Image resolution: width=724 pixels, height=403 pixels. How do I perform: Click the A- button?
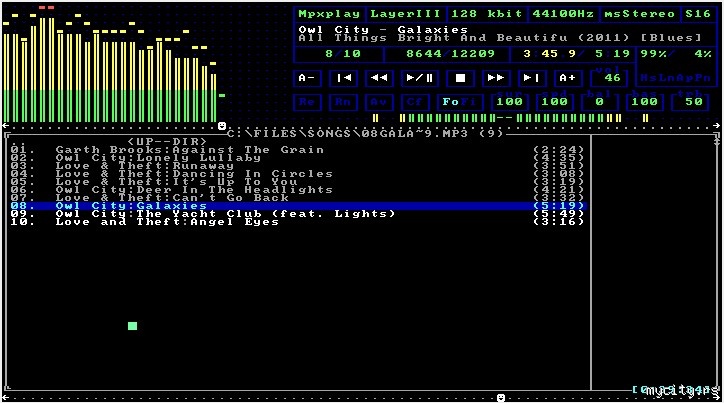click(x=307, y=78)
